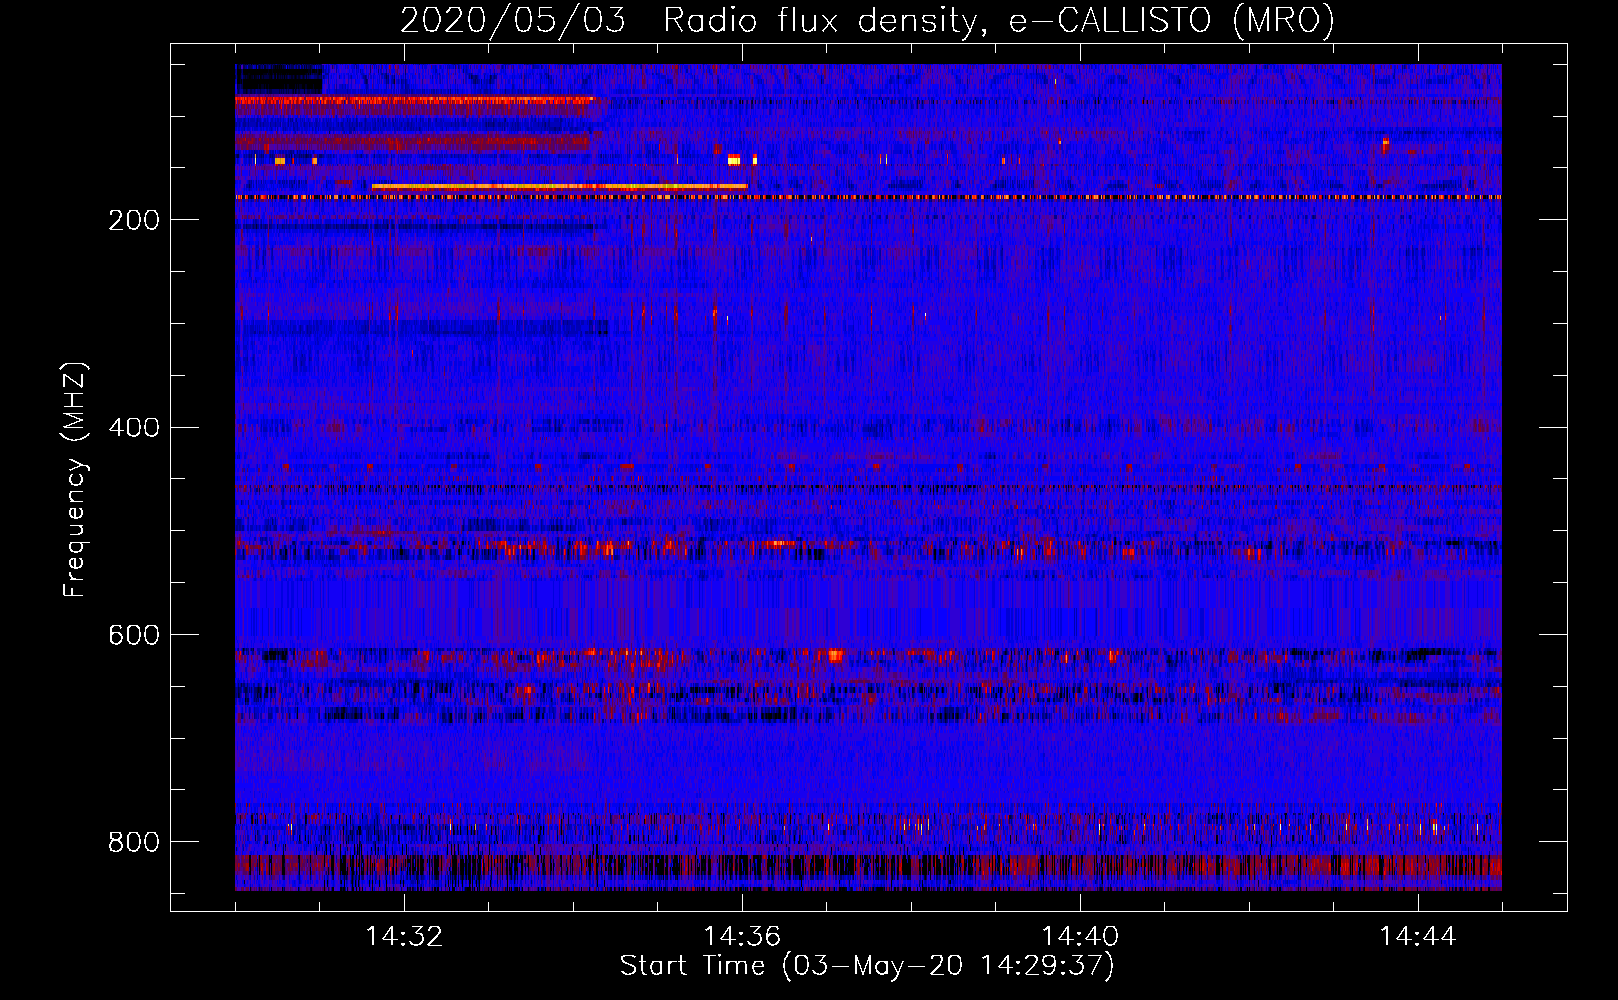Click the 14:32 time tick label
The image size is (1618, 1000).
point(404,937)
